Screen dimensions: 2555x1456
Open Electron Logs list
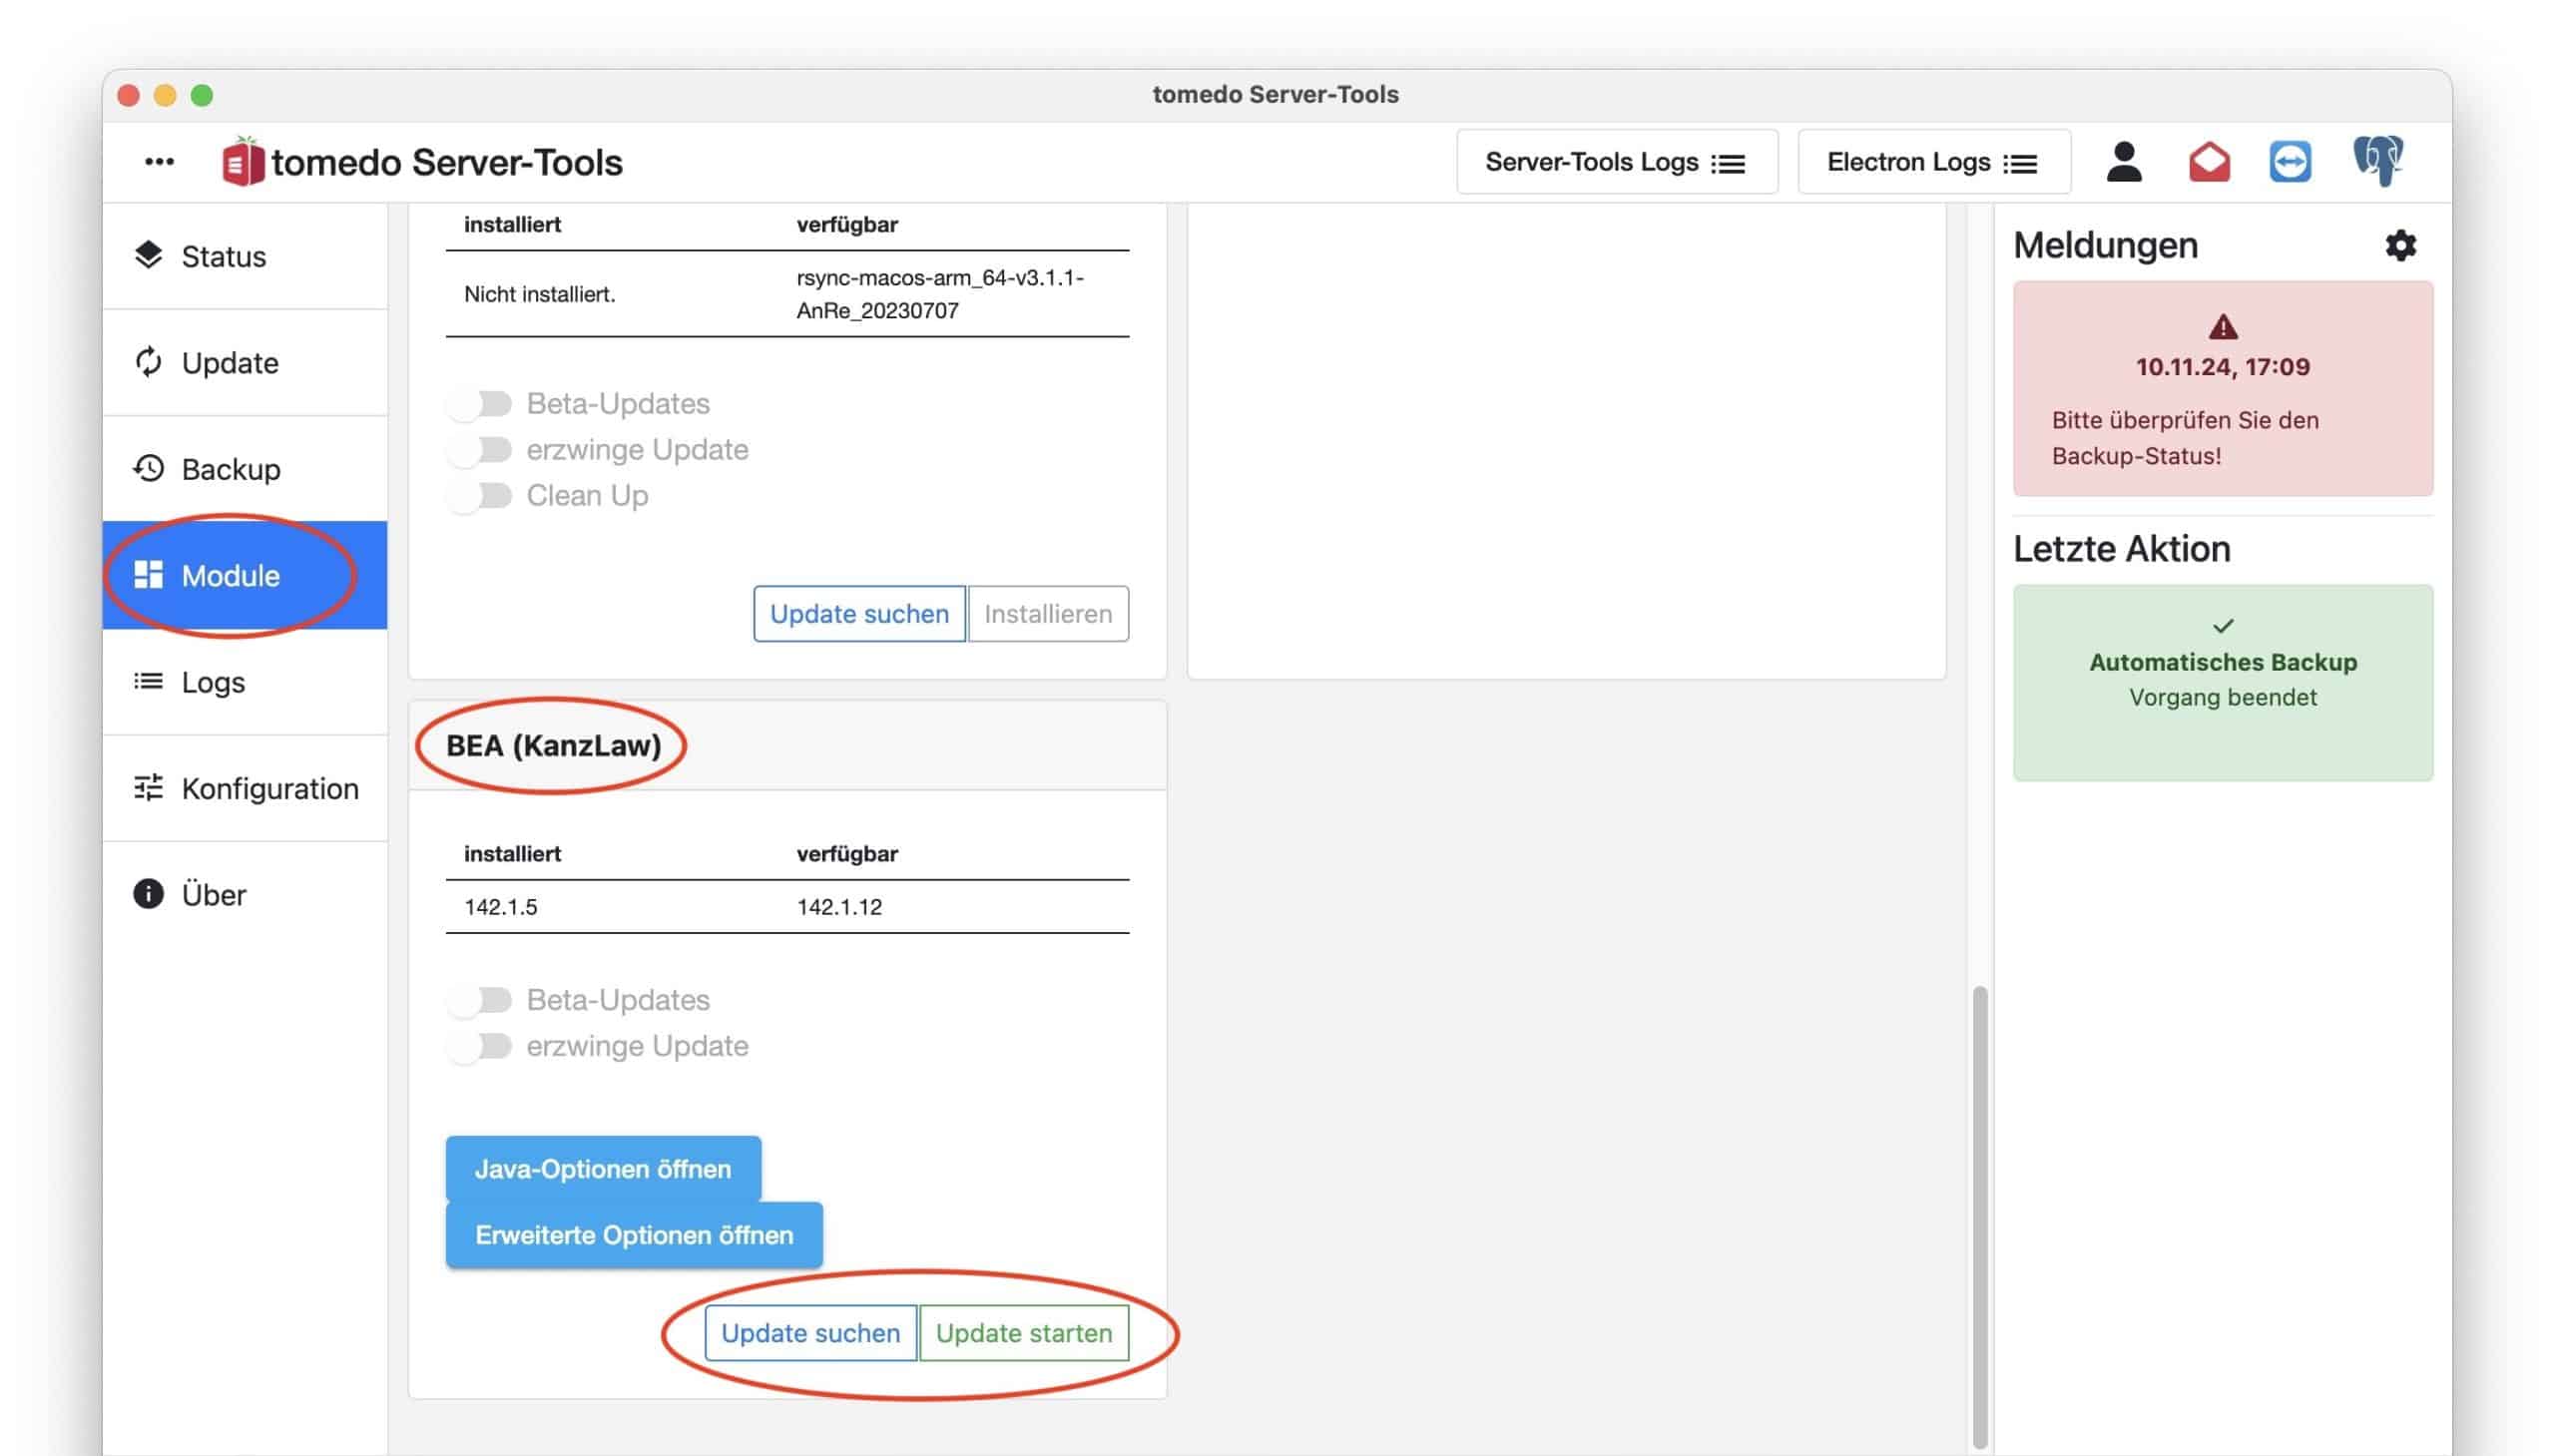[x=1932, y=162]
